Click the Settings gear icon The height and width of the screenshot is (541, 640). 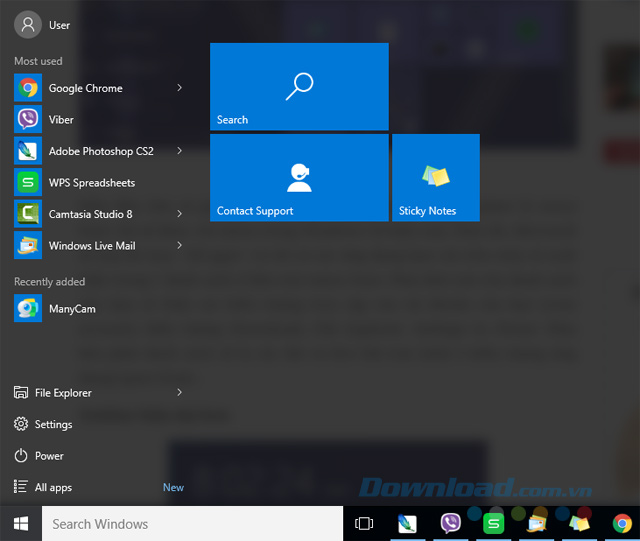point(21,424)
